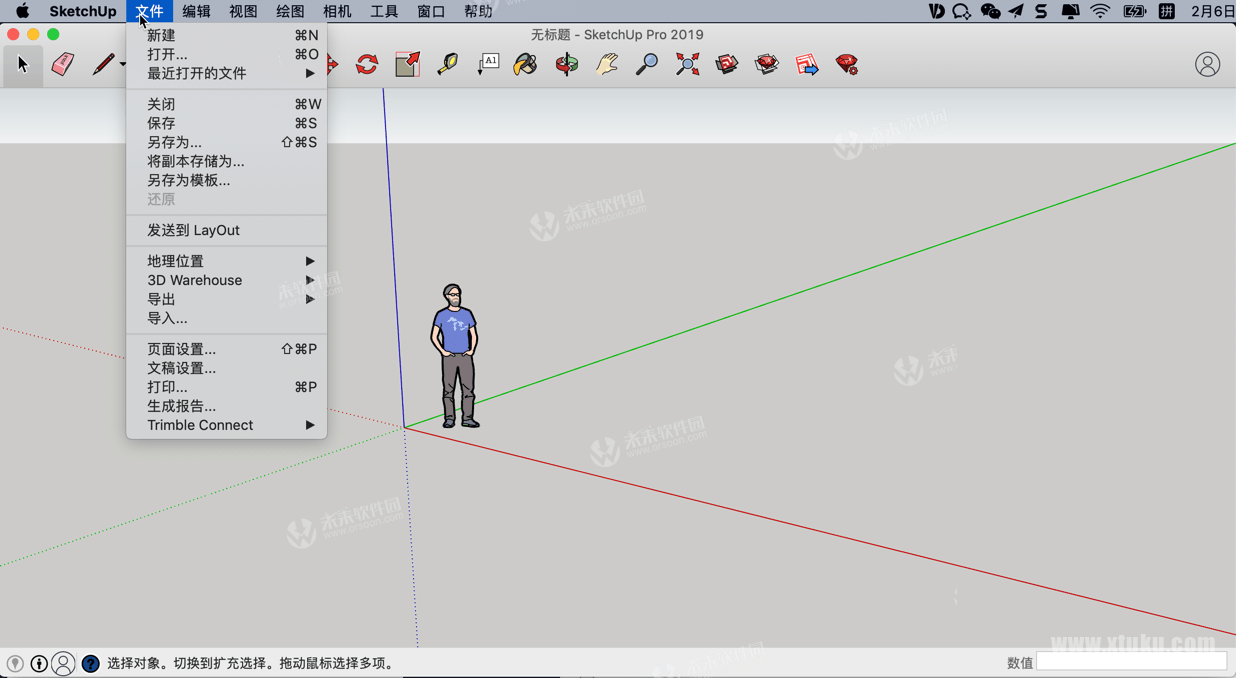Choose the Text label tool
1236x678 pixels.
click(x=488, y=65)
